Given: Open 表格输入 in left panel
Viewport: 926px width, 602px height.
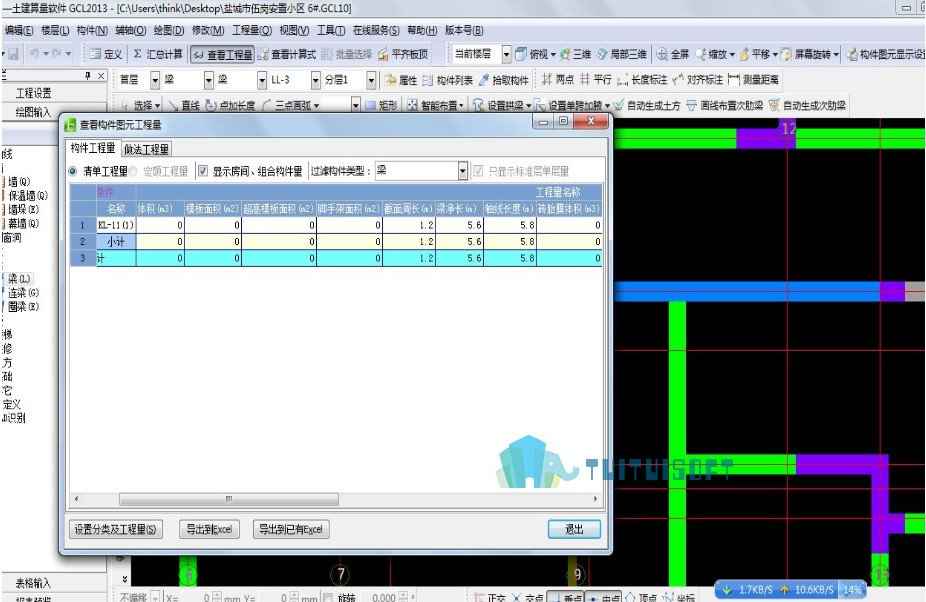Looking at the screenshot, I should coord(34,584).
